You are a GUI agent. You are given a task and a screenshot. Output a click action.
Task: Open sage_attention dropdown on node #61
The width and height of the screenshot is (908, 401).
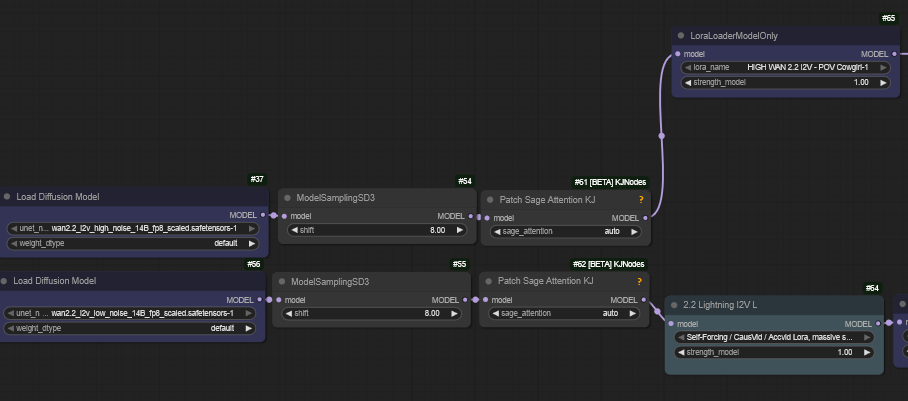tap(565, 231)
